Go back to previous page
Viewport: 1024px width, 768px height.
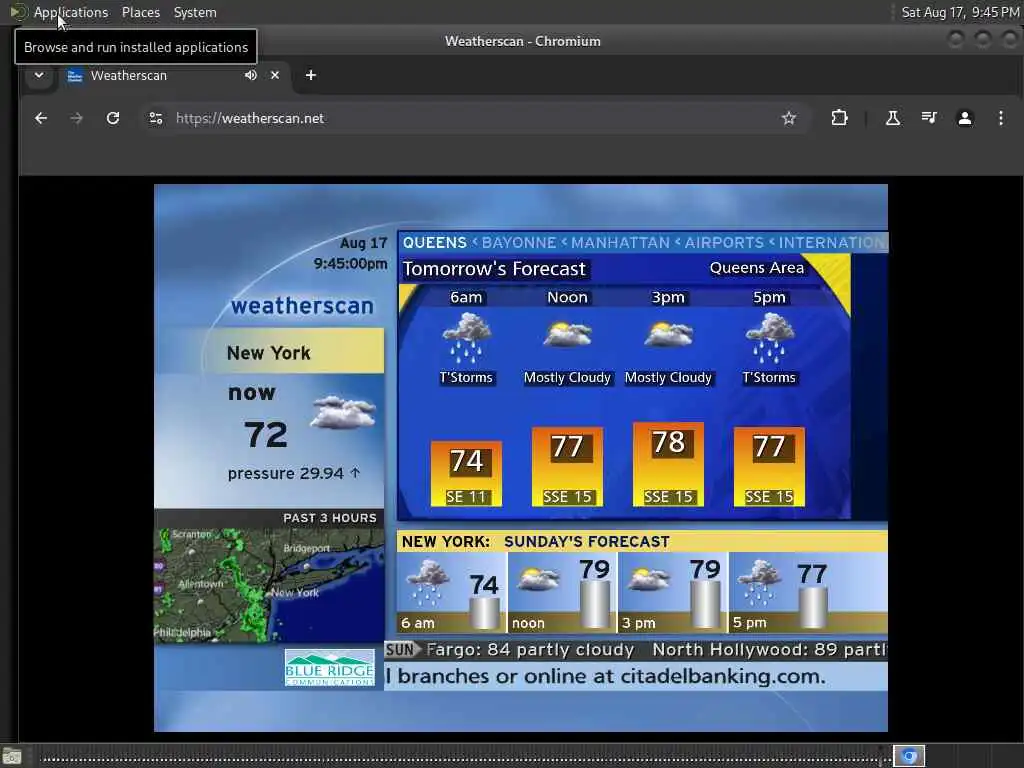point(41,118)
